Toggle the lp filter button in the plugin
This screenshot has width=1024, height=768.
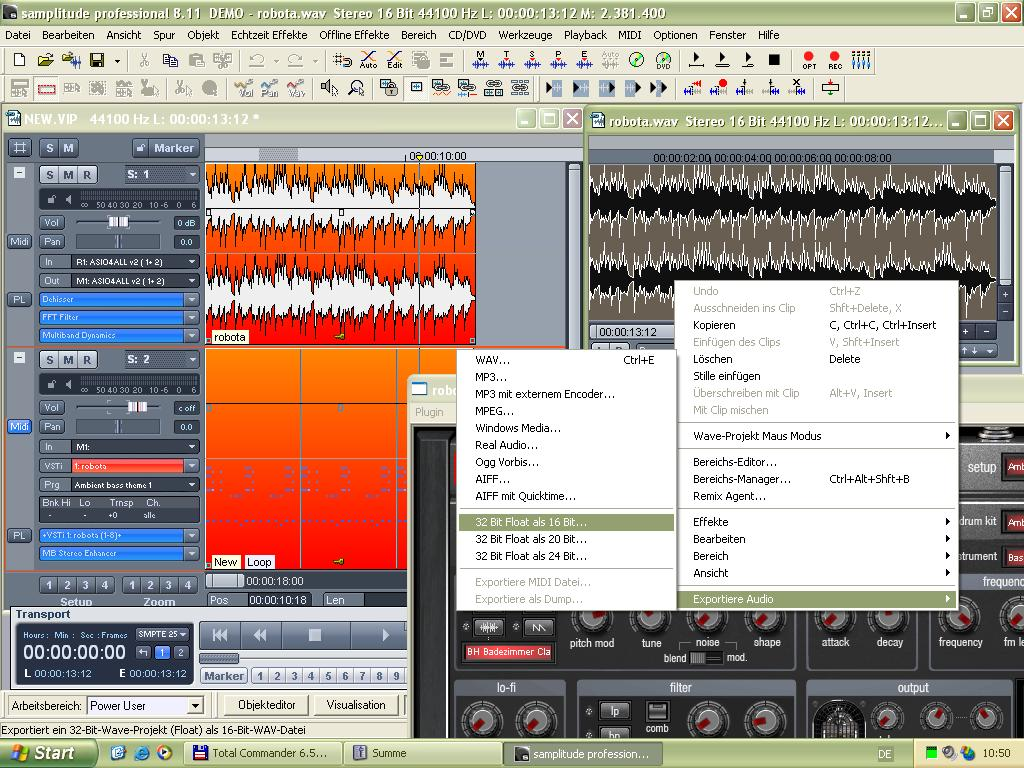[x=614, y=710]
